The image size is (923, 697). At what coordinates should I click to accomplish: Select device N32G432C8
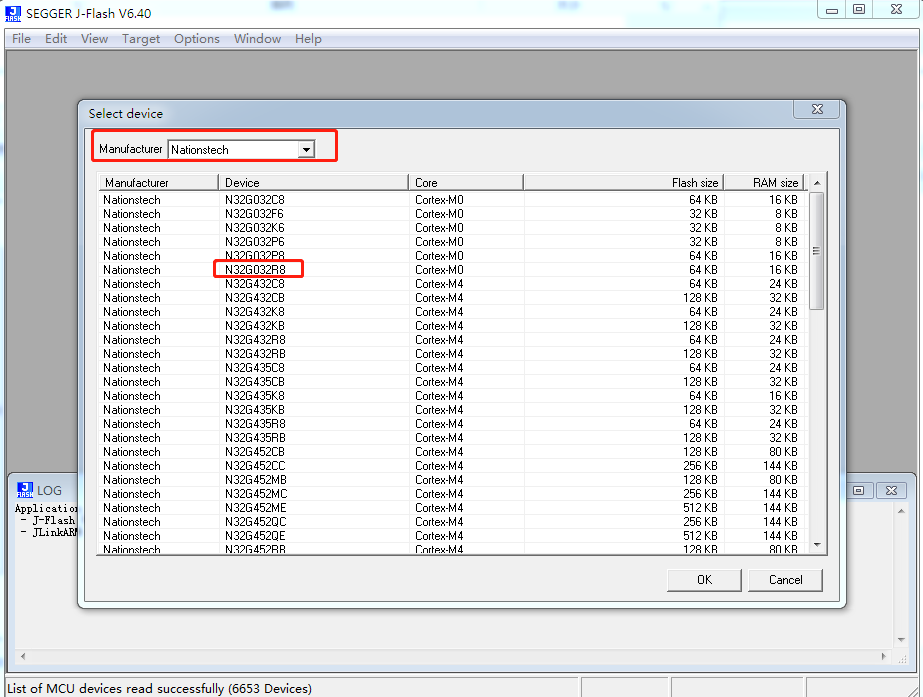pyautogui.click(x=453, y=284)
